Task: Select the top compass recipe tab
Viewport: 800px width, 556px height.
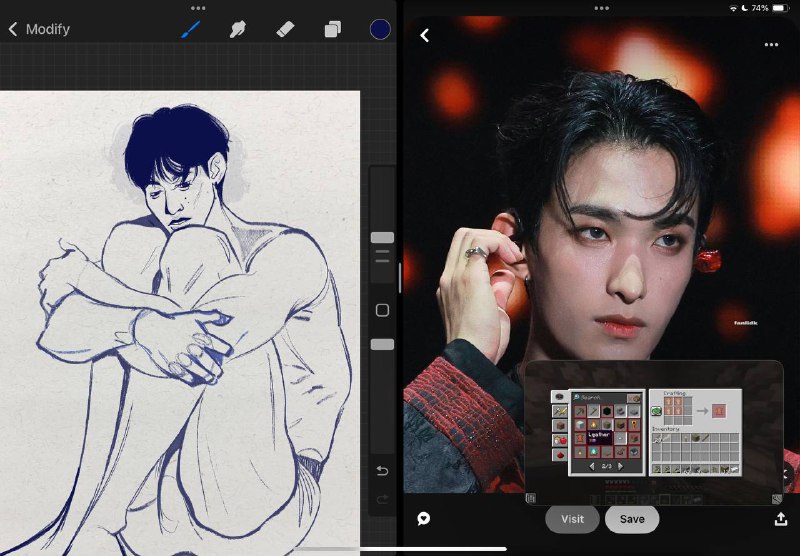Action: [560, 397]
